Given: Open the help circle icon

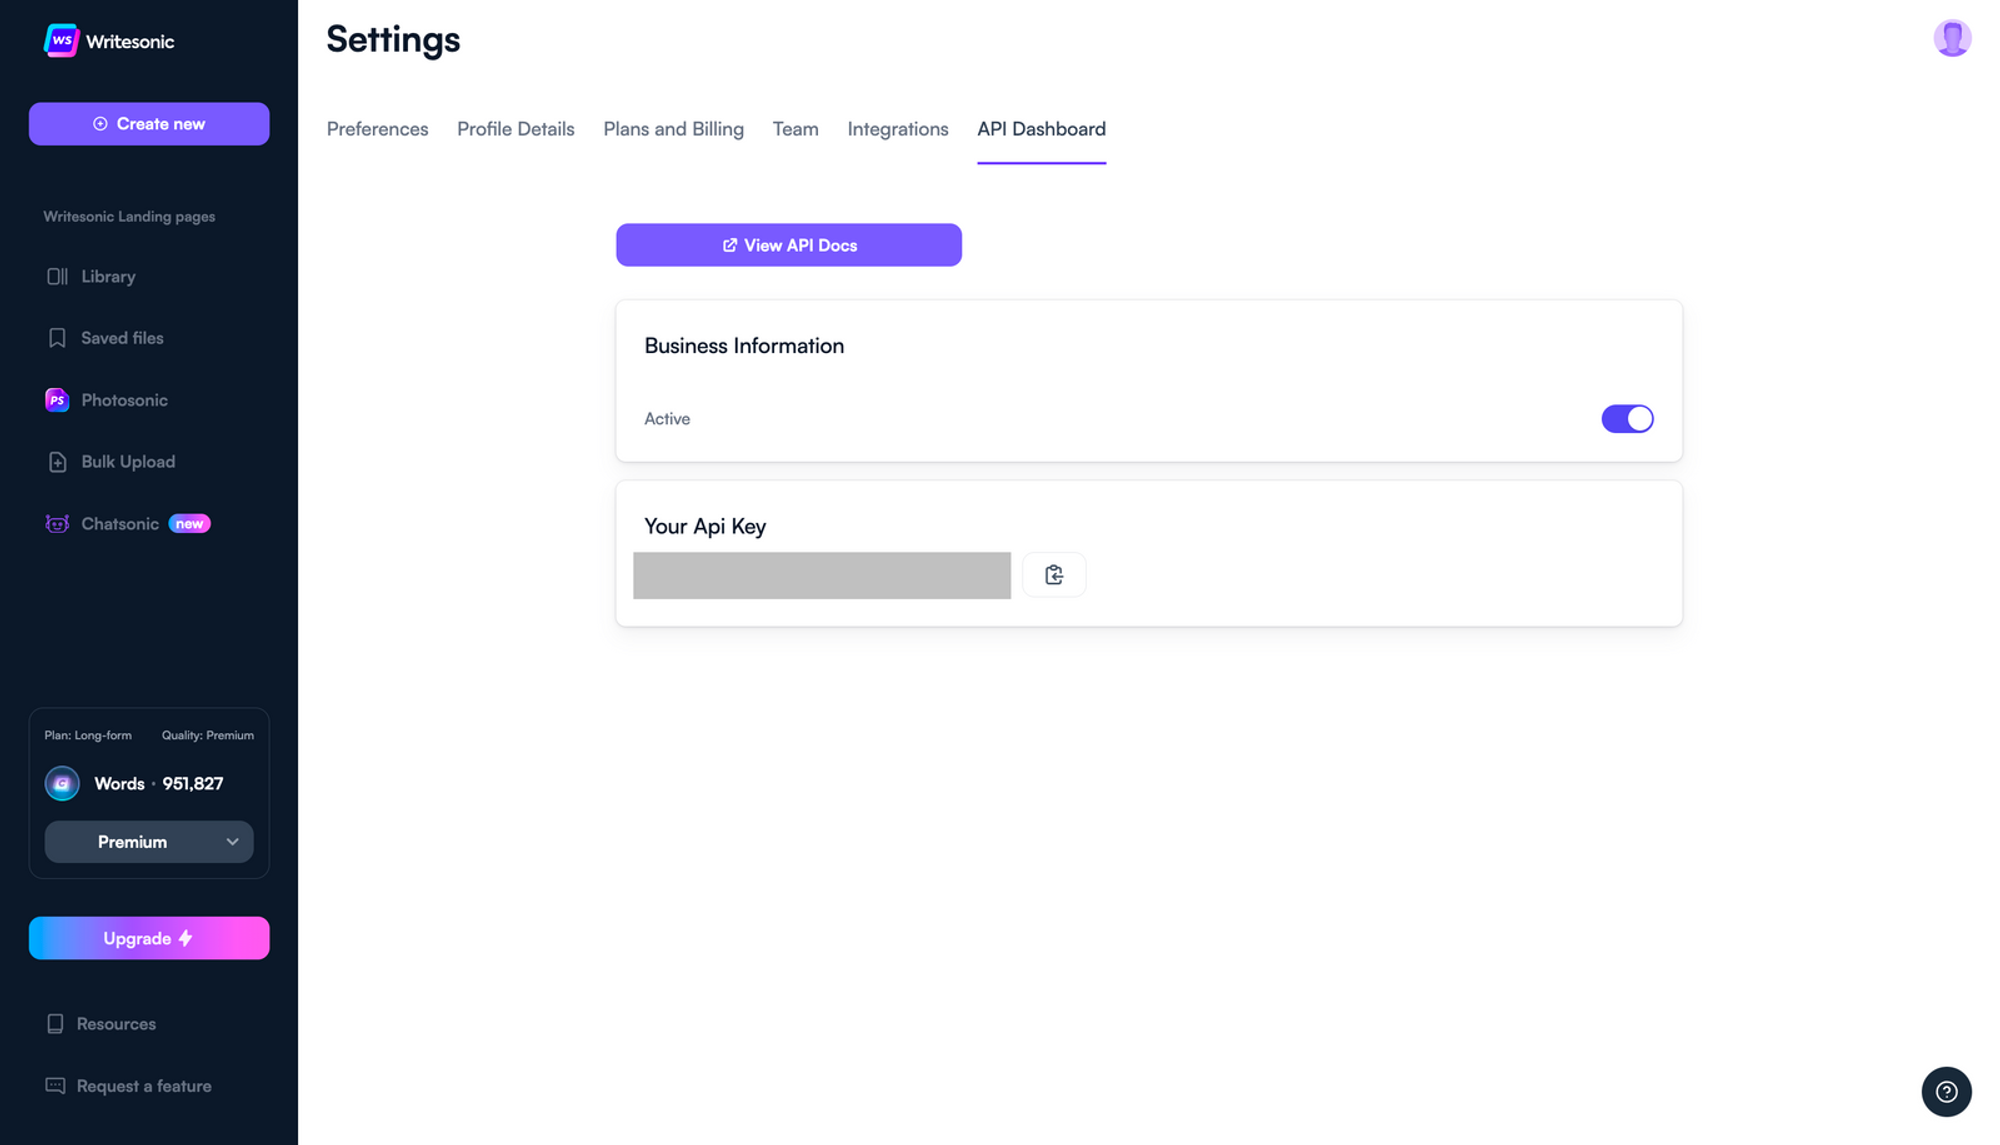Looking at the screenshot, I should click(1946, 1091).
